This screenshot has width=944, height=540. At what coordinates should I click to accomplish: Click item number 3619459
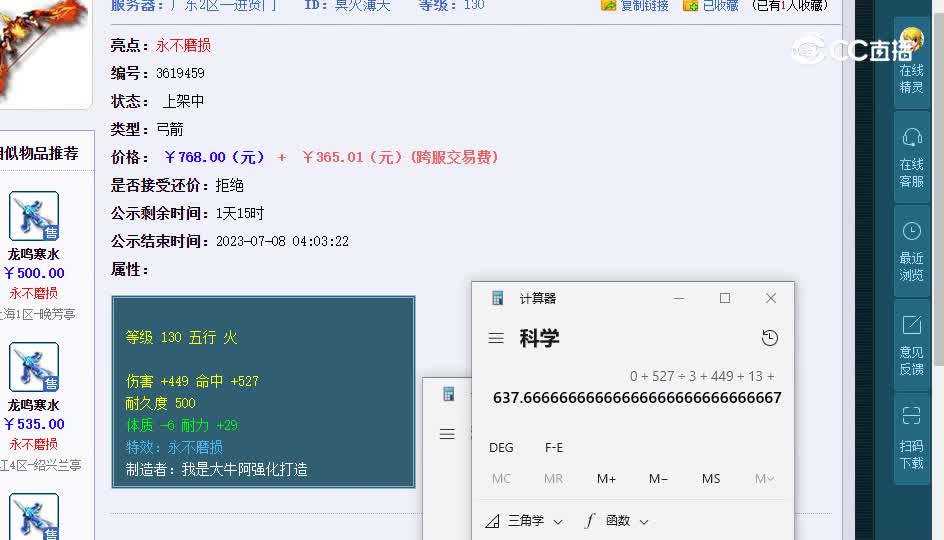180,73
